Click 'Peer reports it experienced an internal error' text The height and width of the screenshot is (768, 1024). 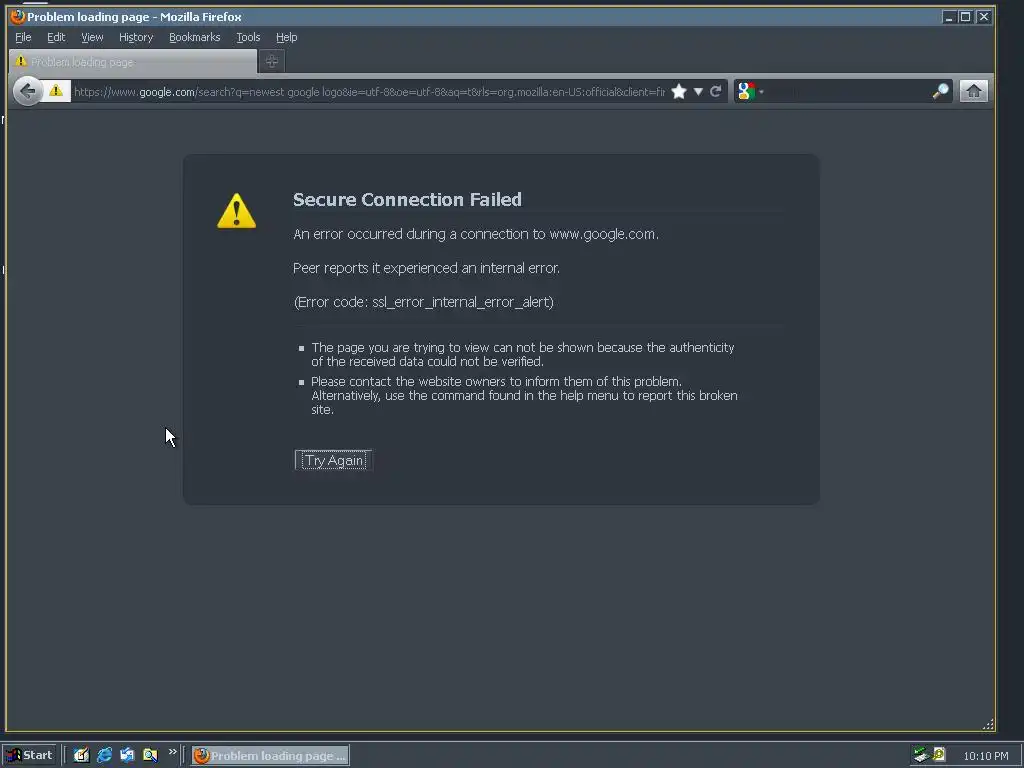click(x=426, y=268)
